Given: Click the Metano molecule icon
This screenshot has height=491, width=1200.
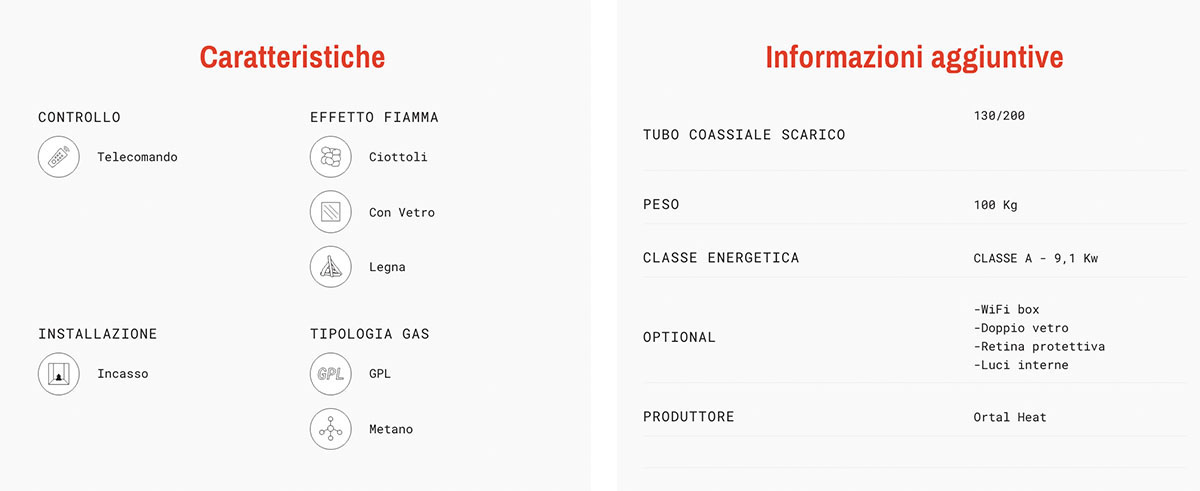Looking at the screenshot, I should [330, 429].
